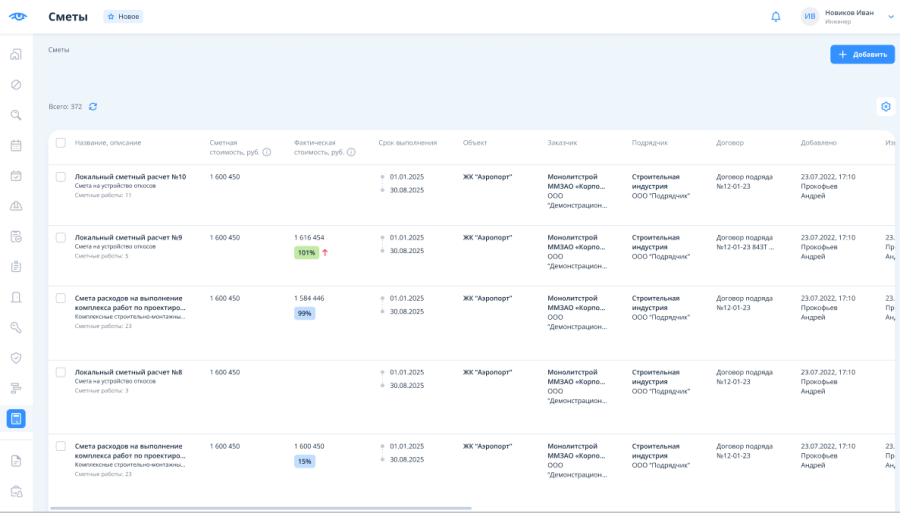Open the crossed-circle sidebar icon
Screen dimensions: 900x513
point(16,85)
